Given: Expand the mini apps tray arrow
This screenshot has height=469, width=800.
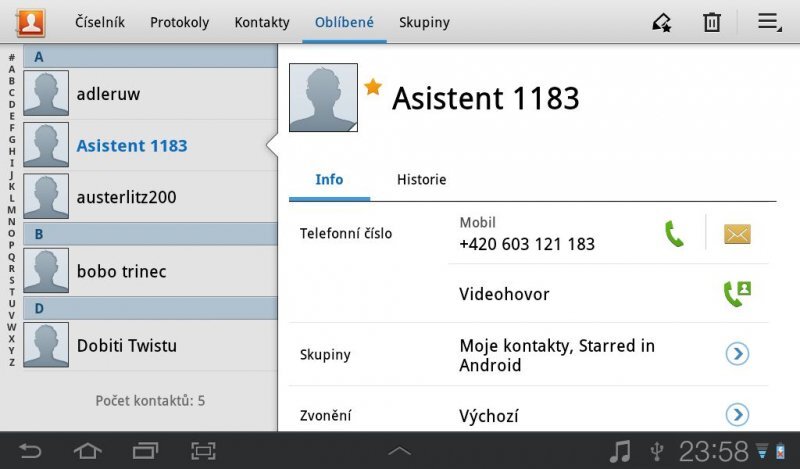Looking at the screenshot, I should 399,450.
